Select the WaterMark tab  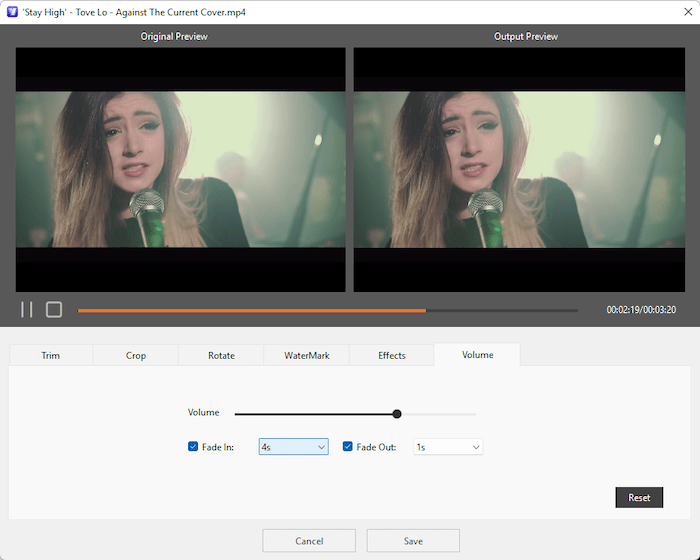tap(307, 355)
